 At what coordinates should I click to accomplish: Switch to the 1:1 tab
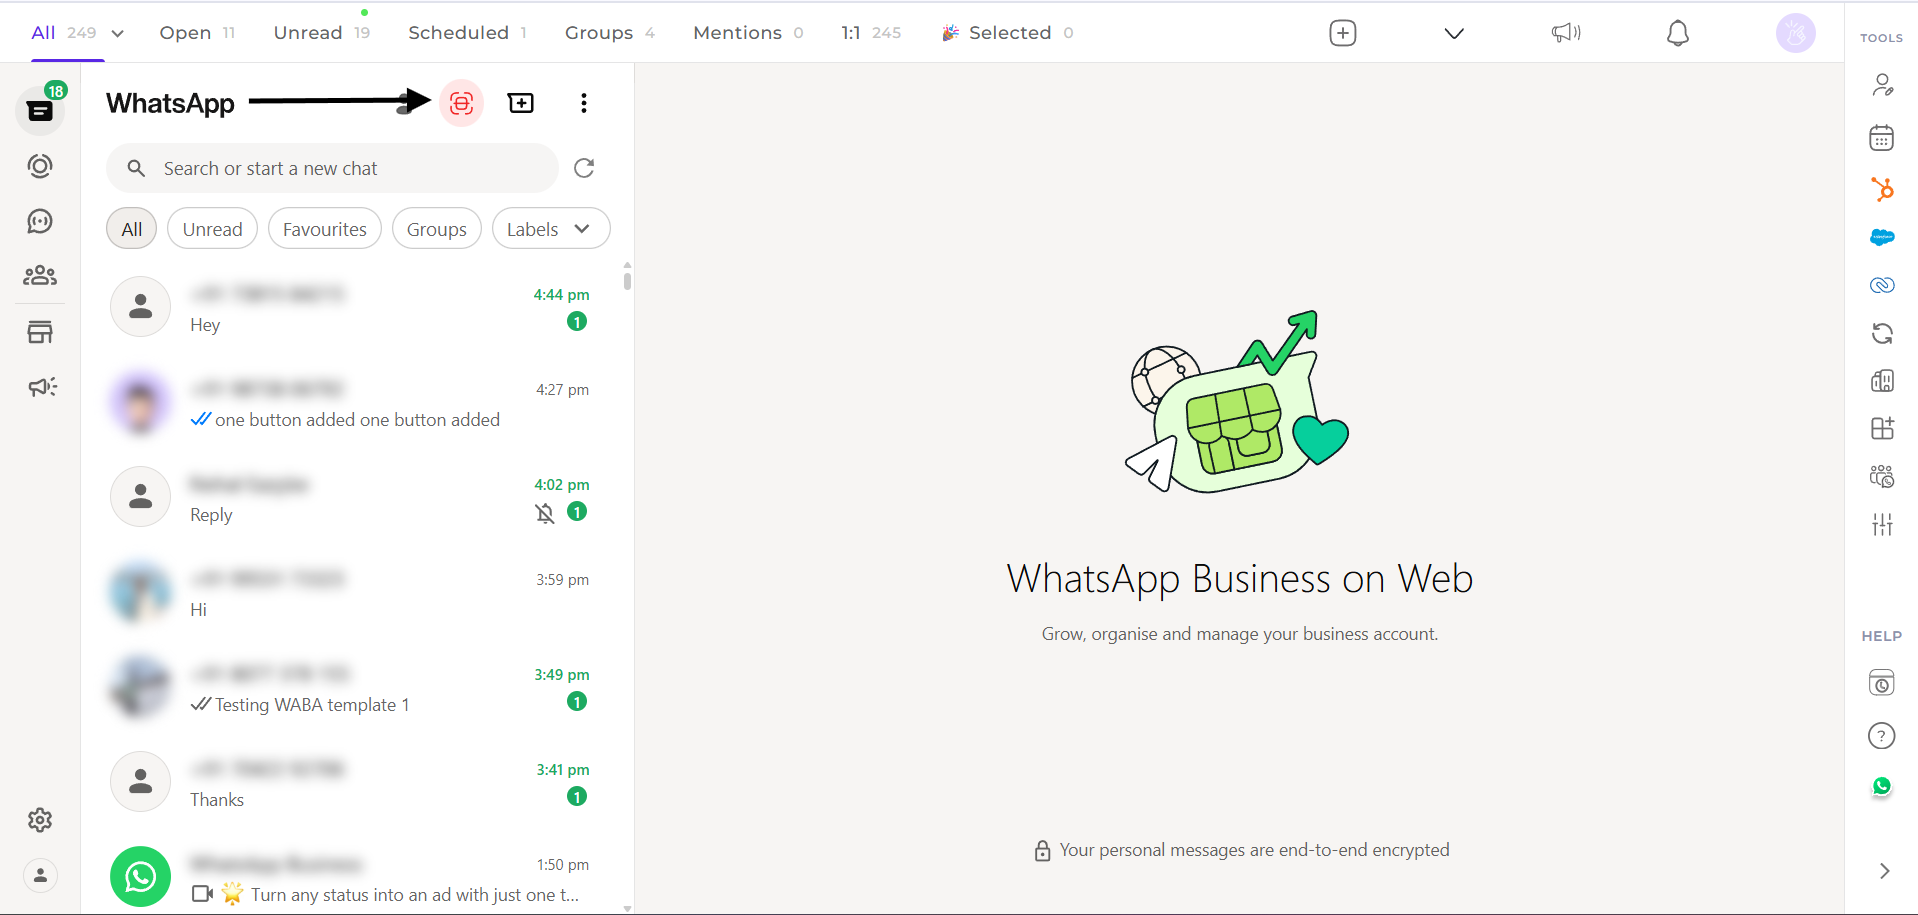(871, 33)
